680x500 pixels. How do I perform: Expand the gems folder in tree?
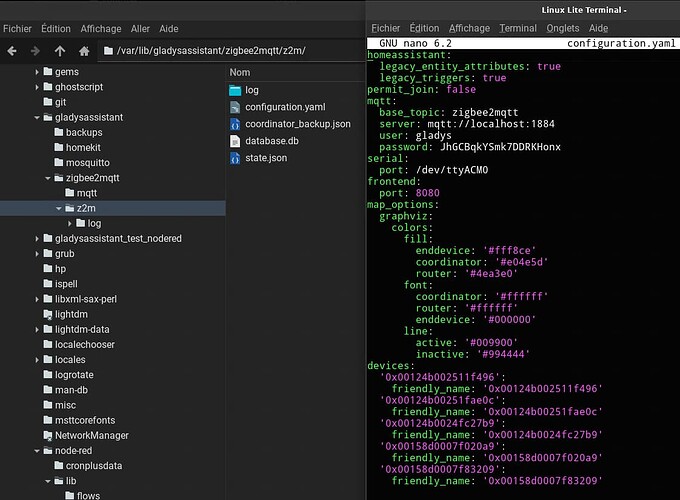point(37,72)
